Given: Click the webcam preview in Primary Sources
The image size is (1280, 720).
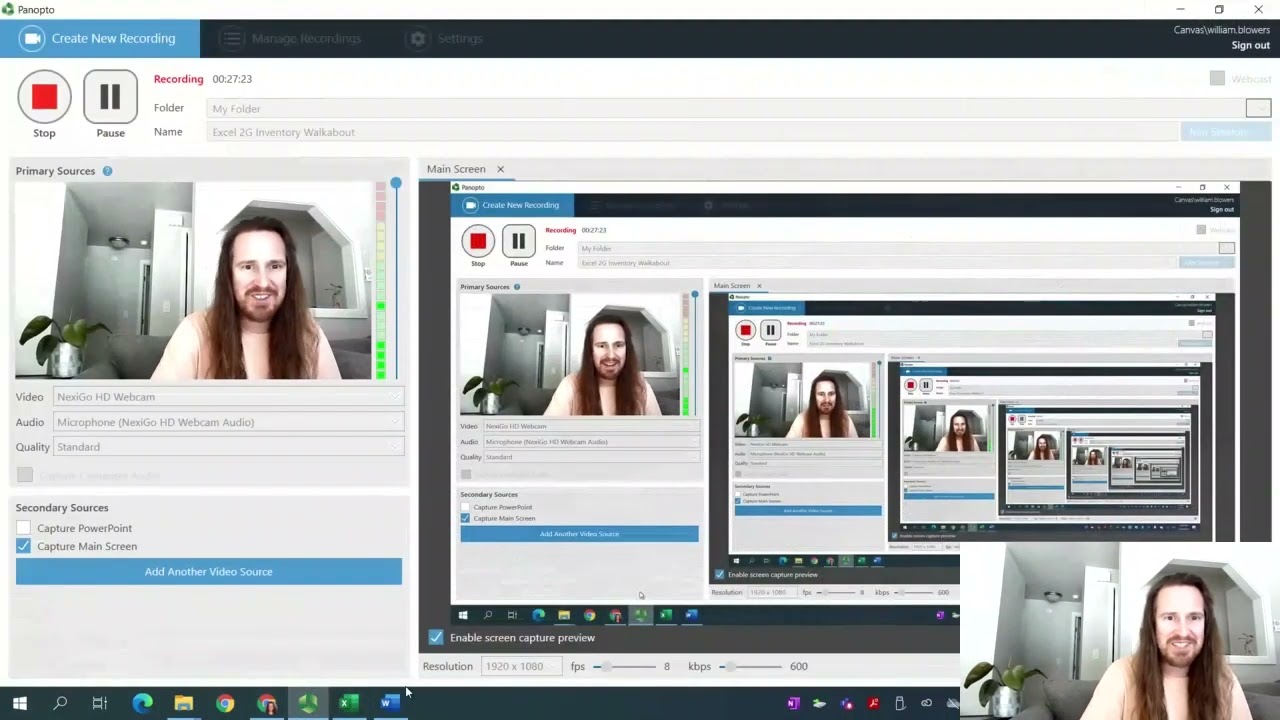Looking at the screenshot, I should (194, 281).
